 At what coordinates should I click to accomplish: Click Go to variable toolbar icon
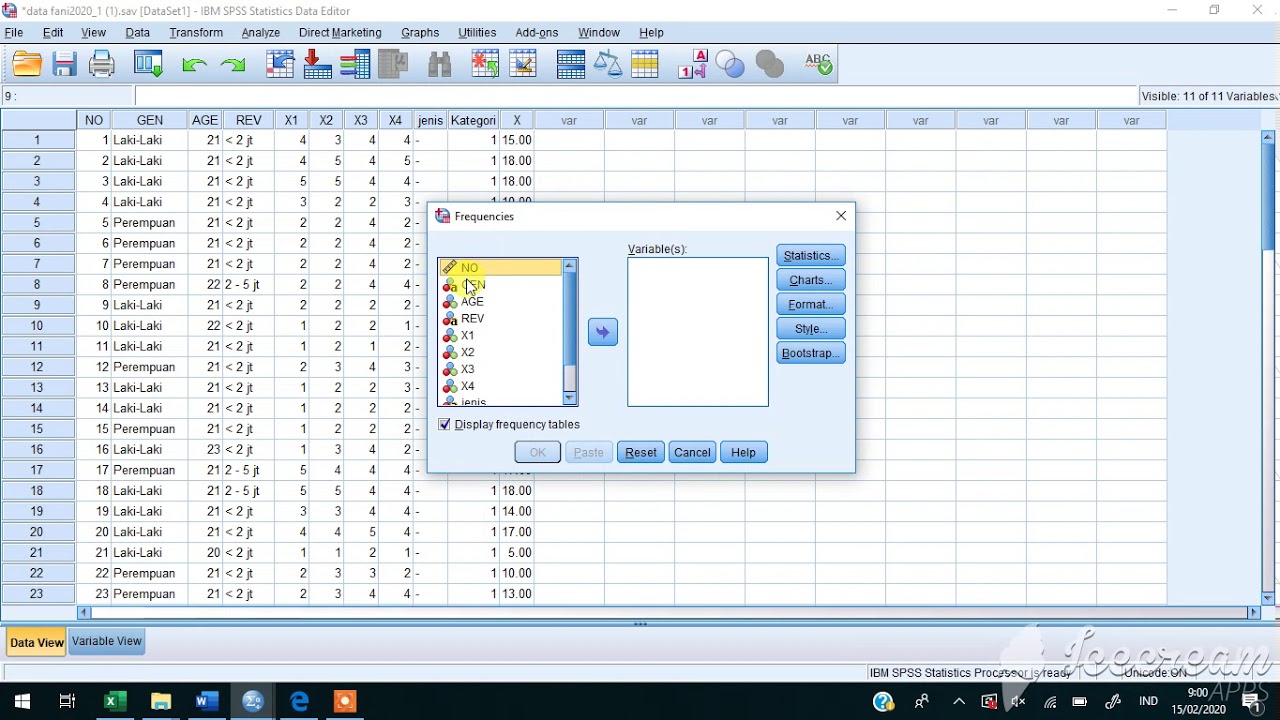click(x=317, y=65)
